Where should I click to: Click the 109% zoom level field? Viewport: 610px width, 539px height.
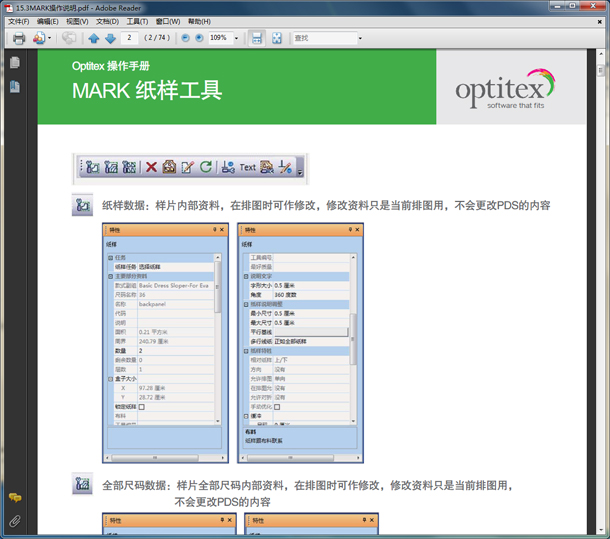[x=220, y=38]
